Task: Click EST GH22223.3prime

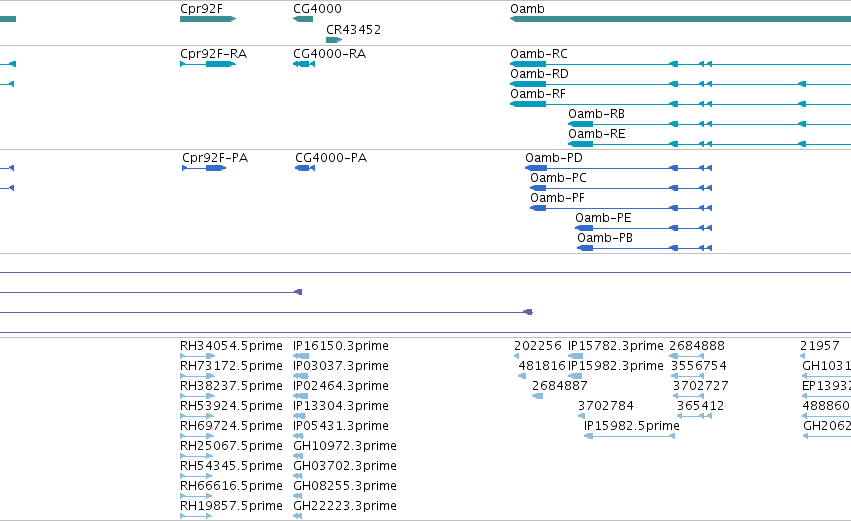Action: tap(297, 516)
